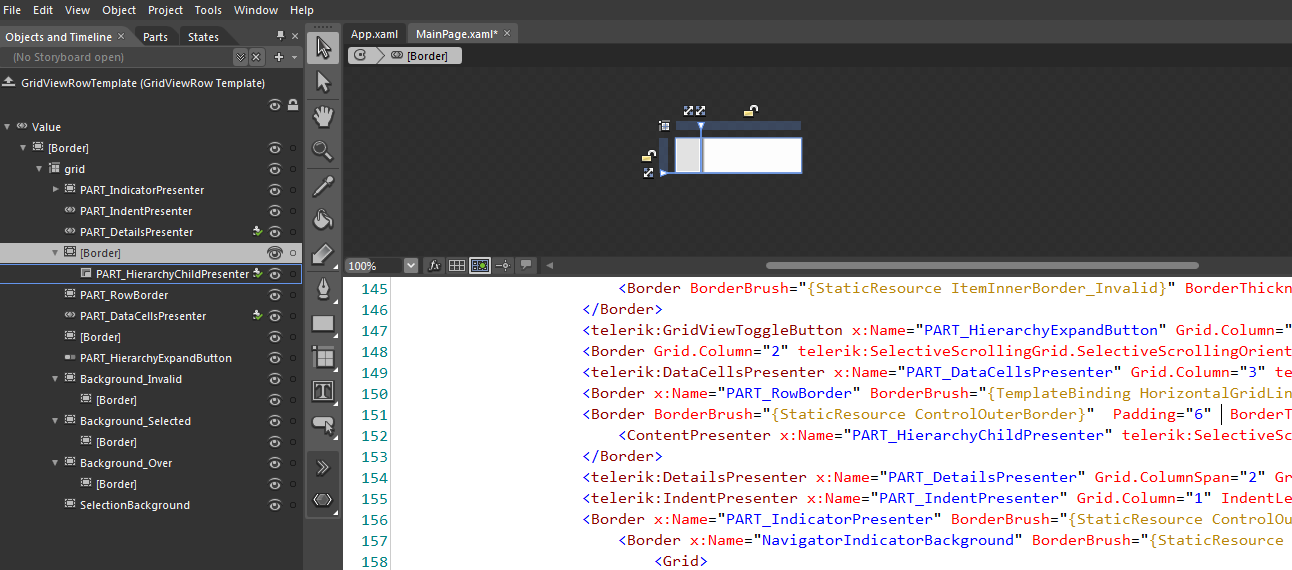
Task: Open the zoom percentage dropdown
Action: coord(410,265)
